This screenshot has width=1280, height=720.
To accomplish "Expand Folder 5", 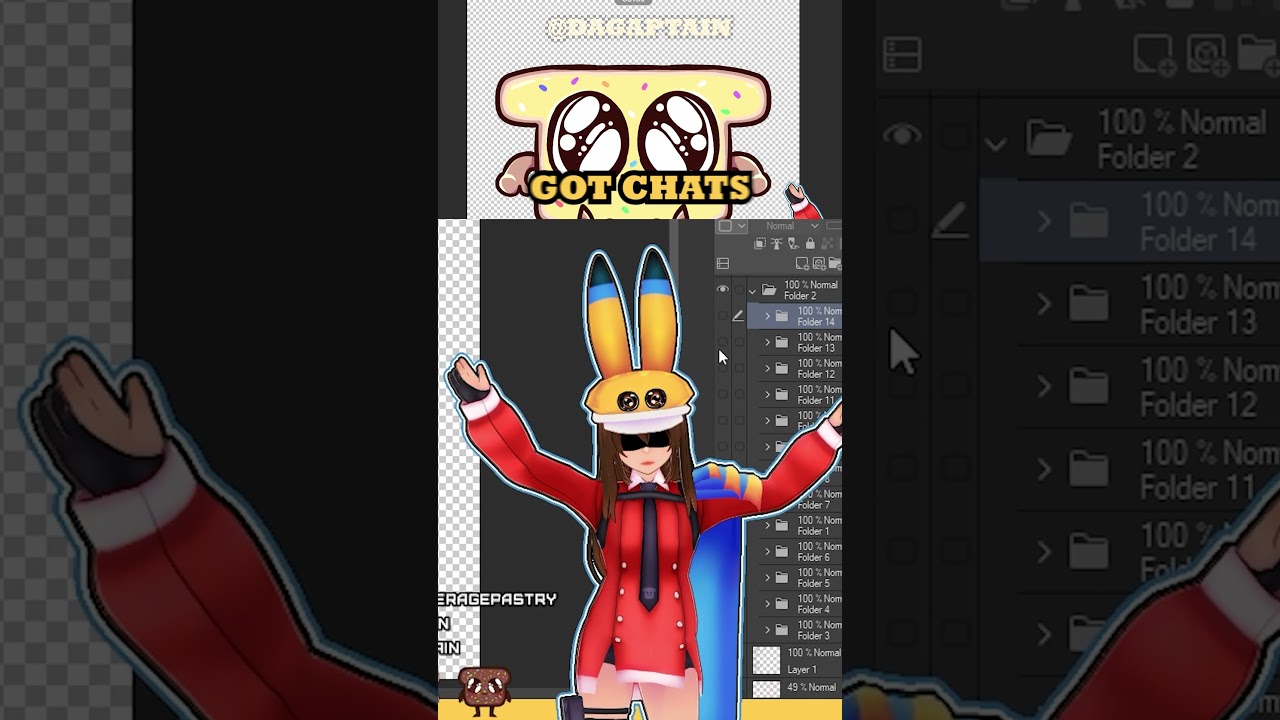I will [767, 577].
